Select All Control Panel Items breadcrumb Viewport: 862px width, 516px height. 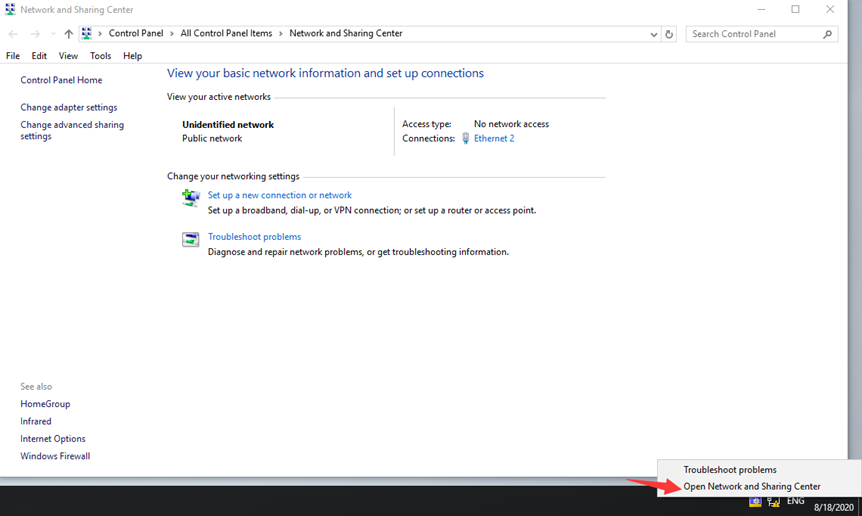pos(226,34)
